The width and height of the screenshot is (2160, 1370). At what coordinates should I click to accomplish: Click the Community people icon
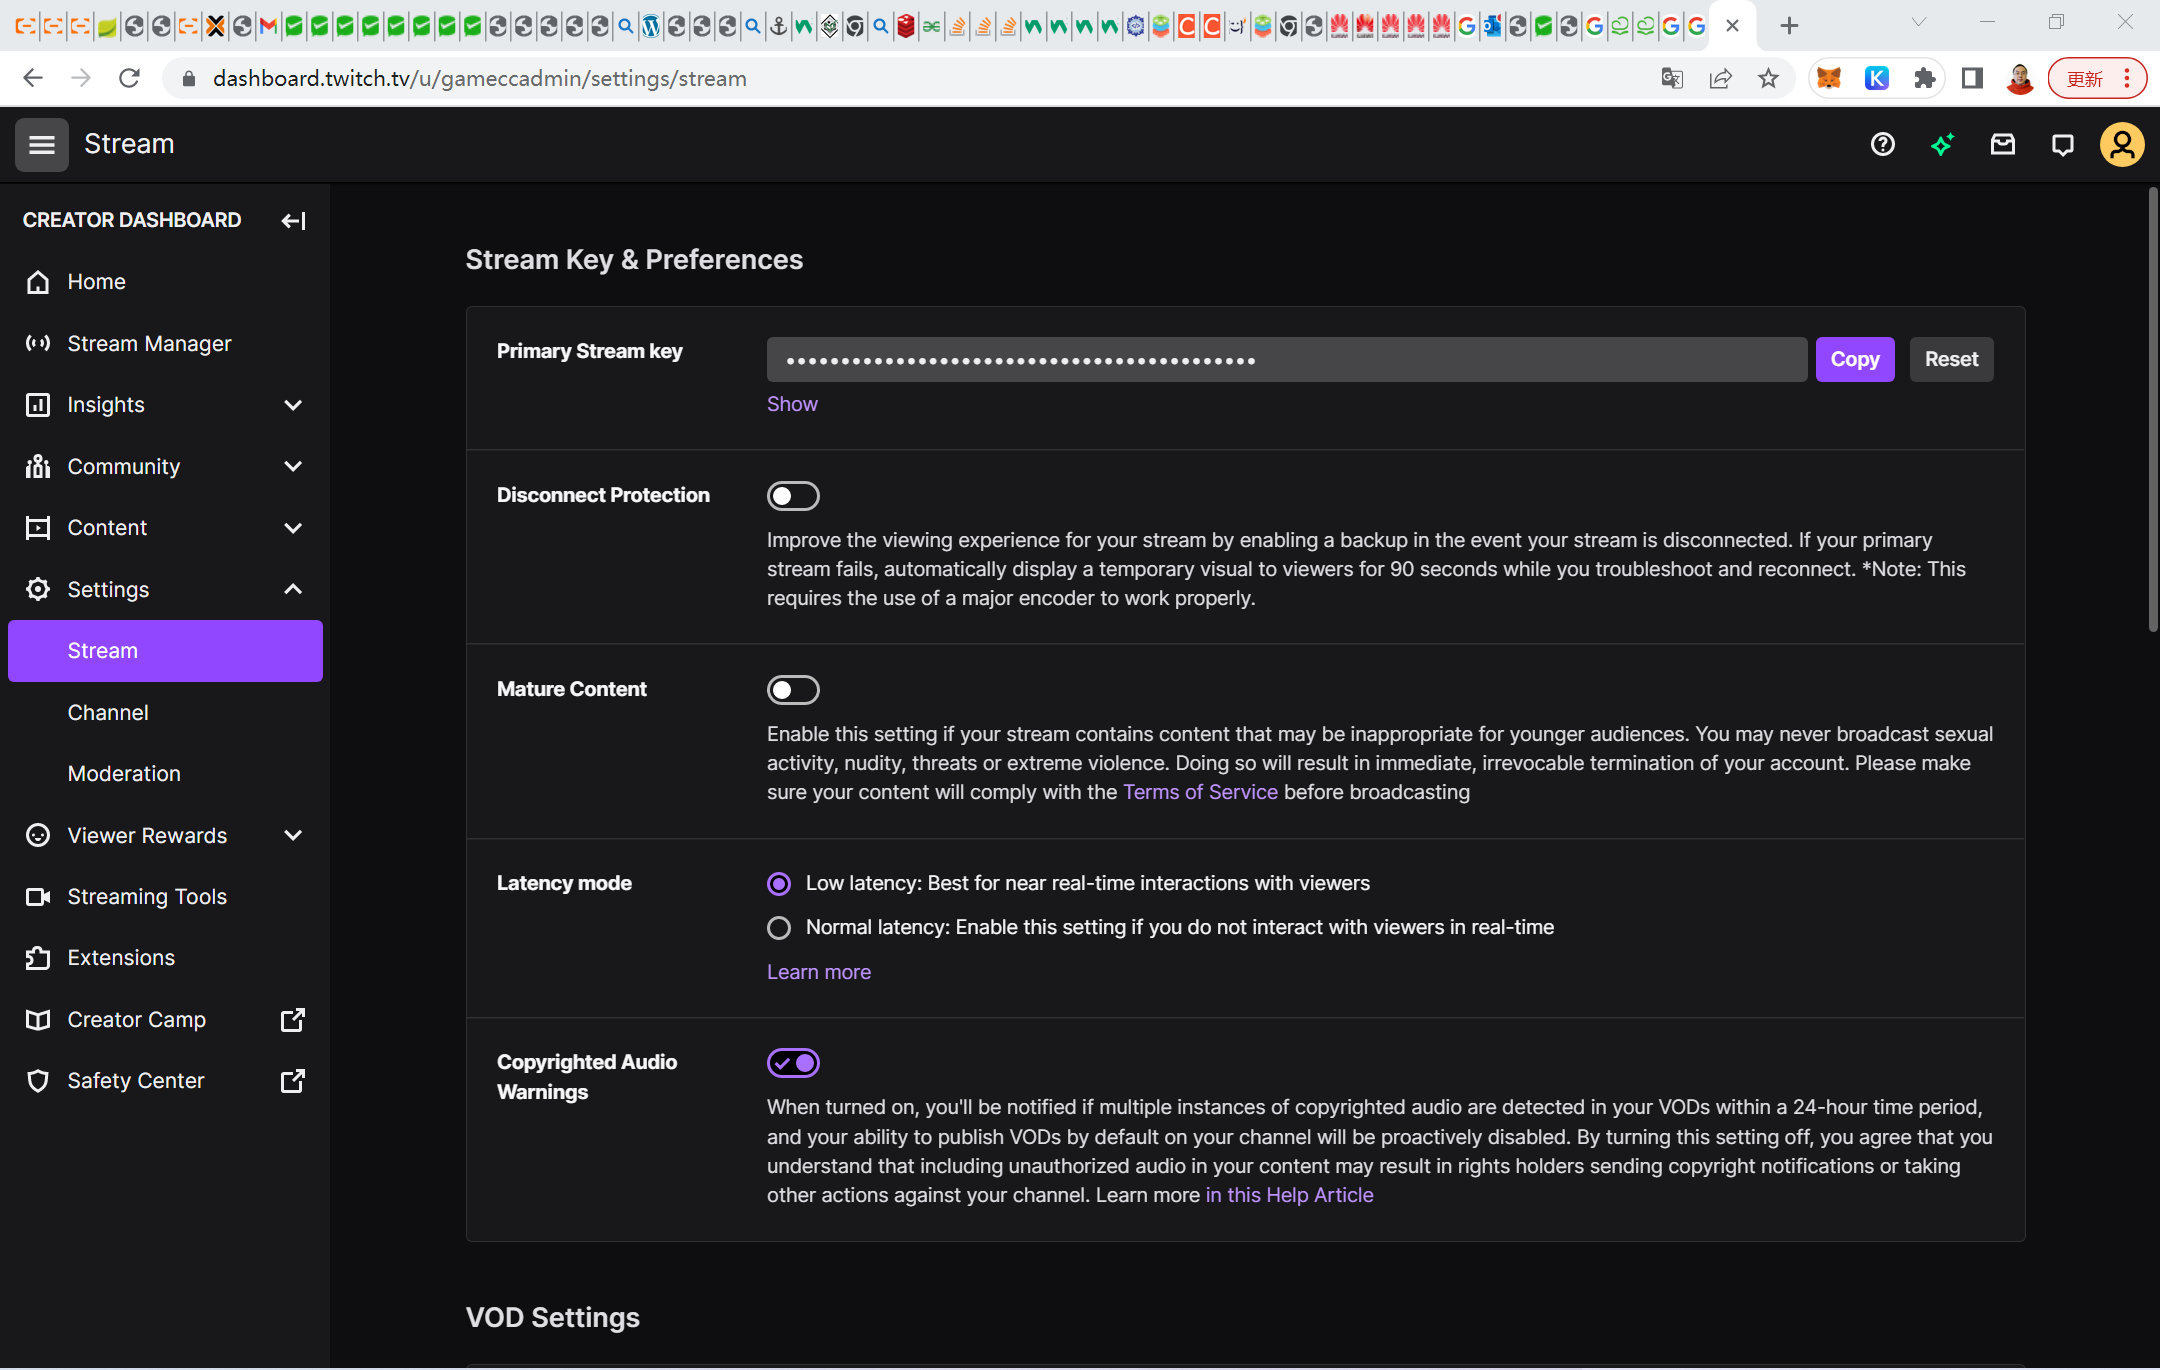click(38, 466)
